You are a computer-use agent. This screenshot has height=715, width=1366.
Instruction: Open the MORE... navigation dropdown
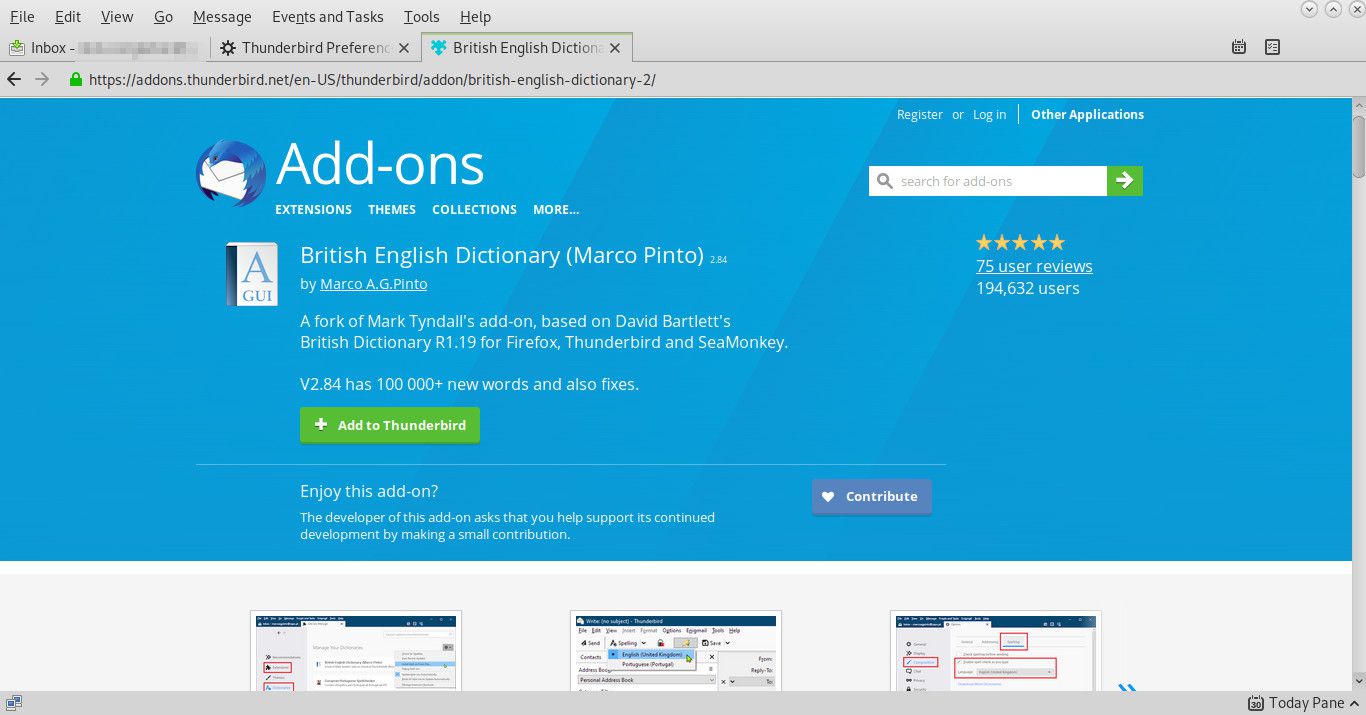[556, 210]
